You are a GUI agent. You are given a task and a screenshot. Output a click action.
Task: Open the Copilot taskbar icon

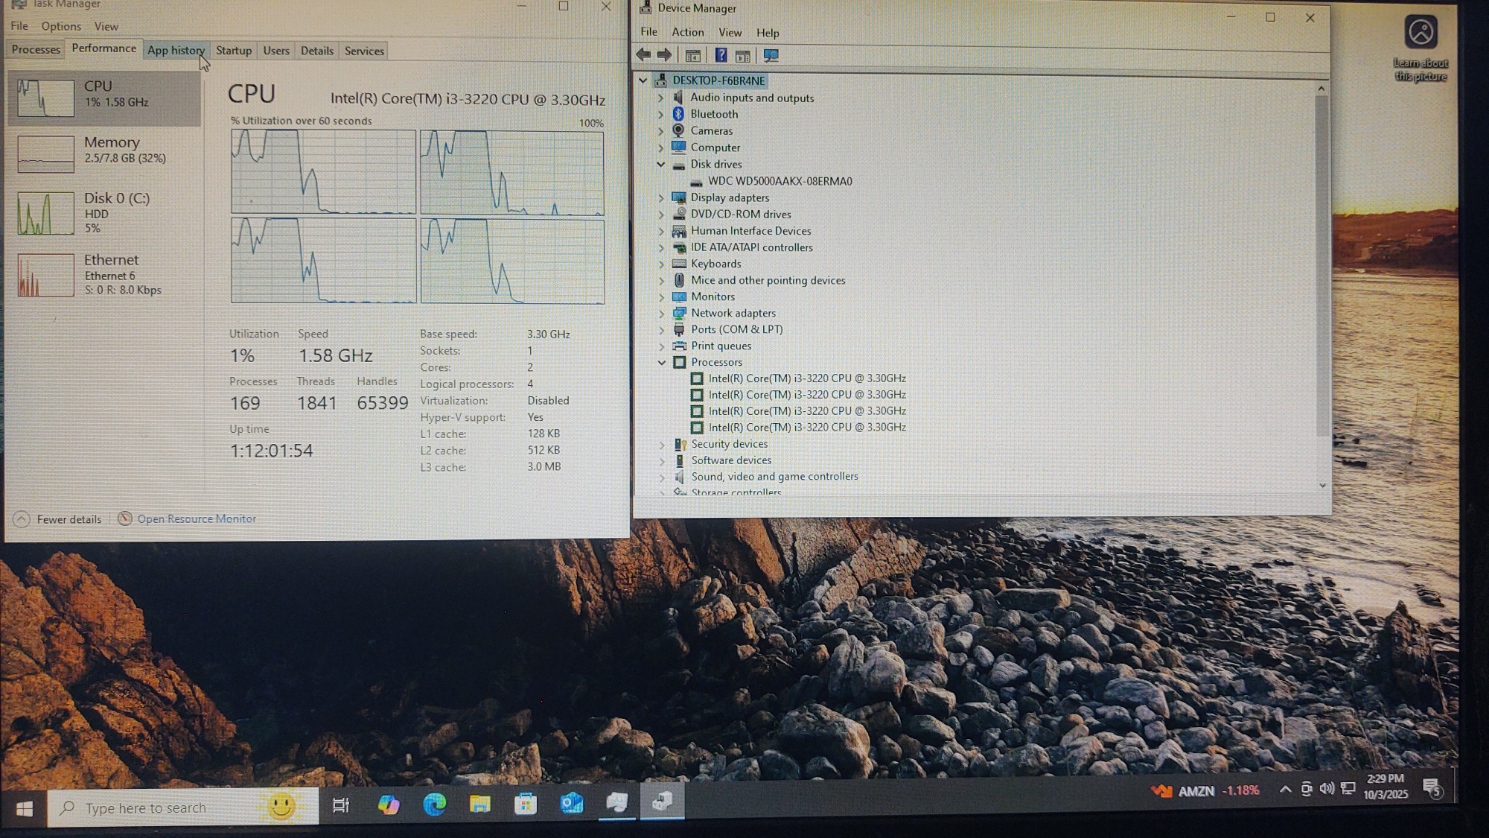tap(388, 805)
